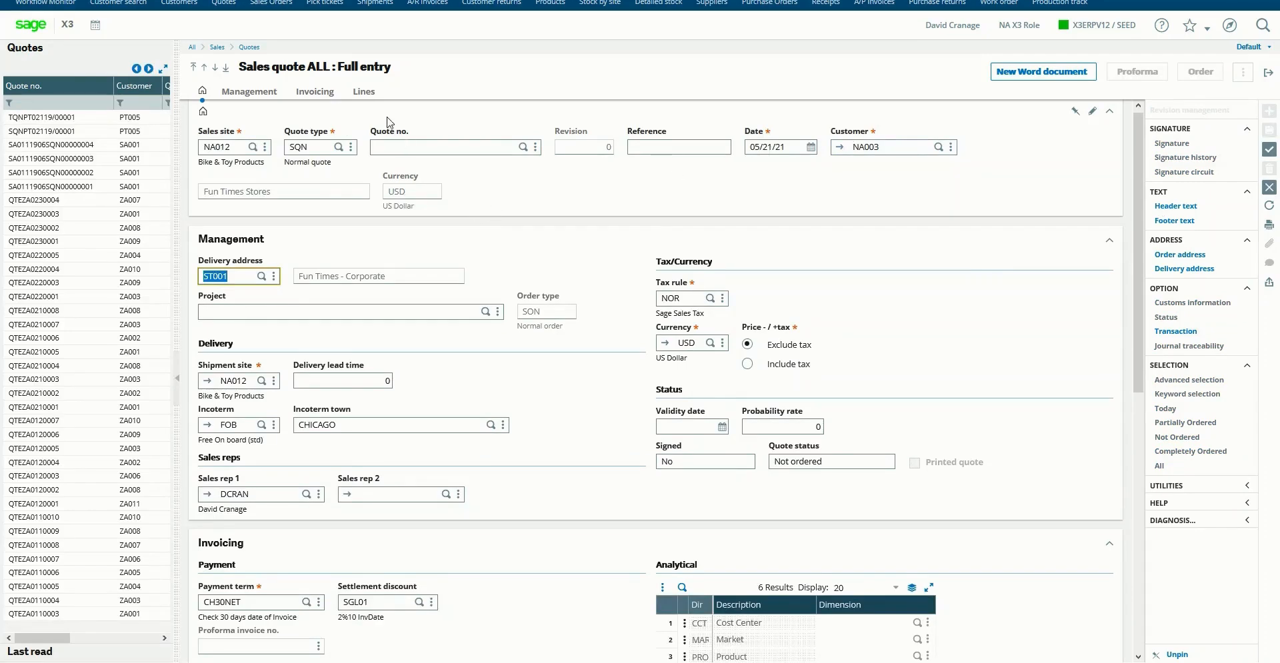Go to next page of quotes list
Viewport: 1280px width, 663px height.
(x=148, y=68)
